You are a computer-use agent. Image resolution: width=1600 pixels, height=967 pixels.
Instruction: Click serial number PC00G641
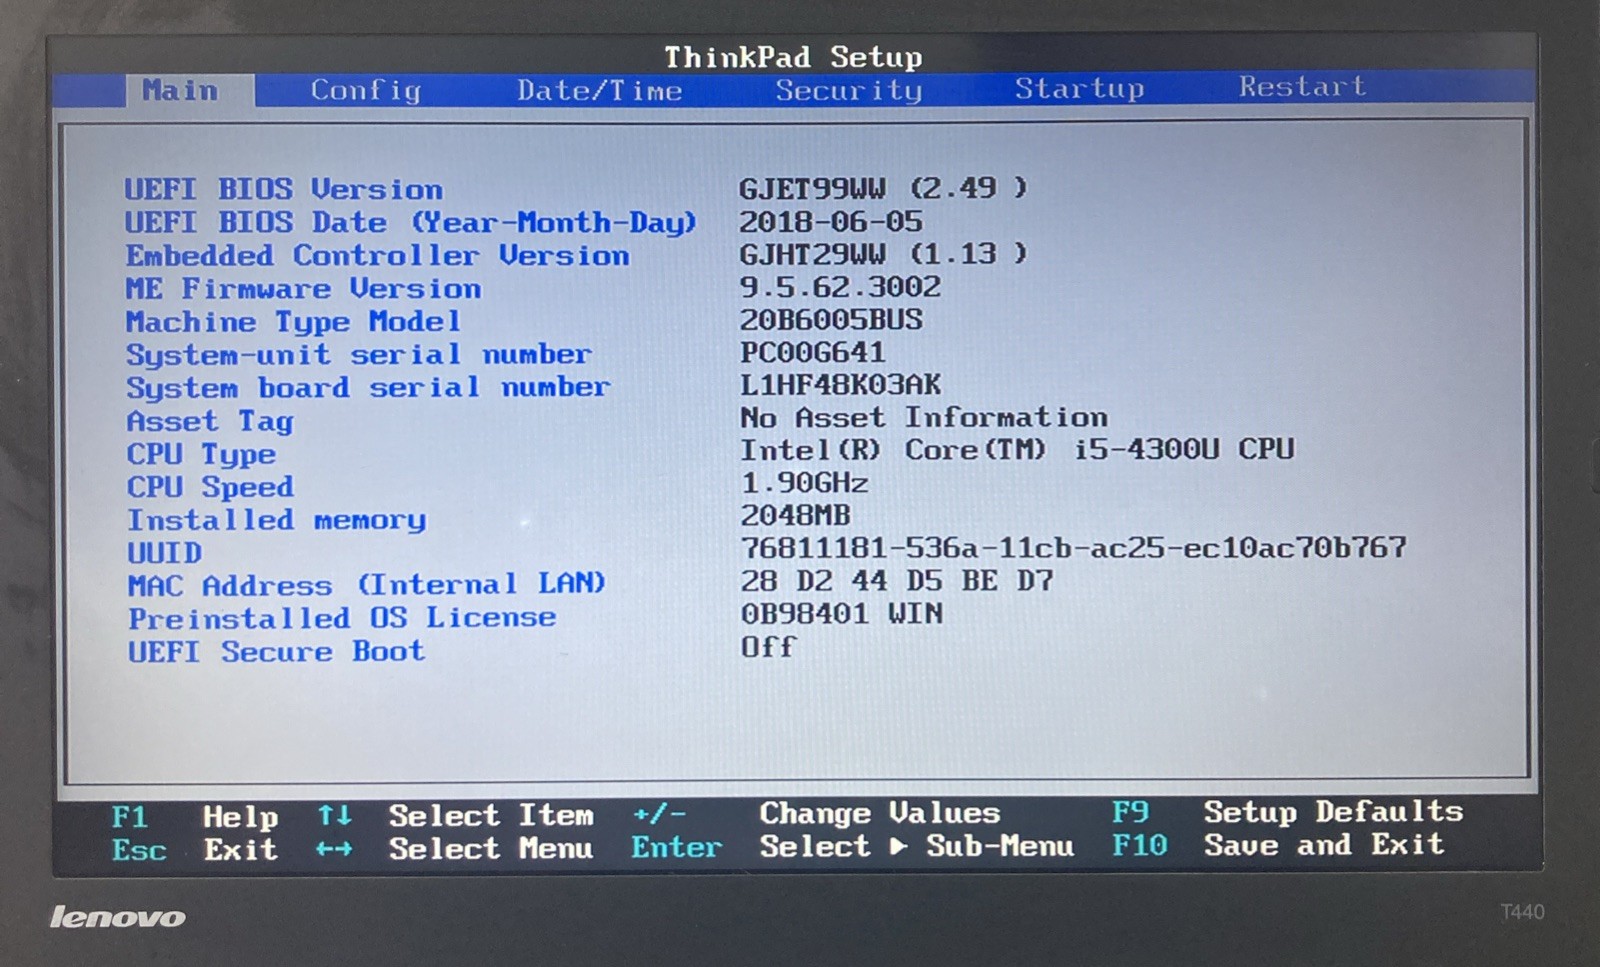pyautogui.click(x=813, y=352)
